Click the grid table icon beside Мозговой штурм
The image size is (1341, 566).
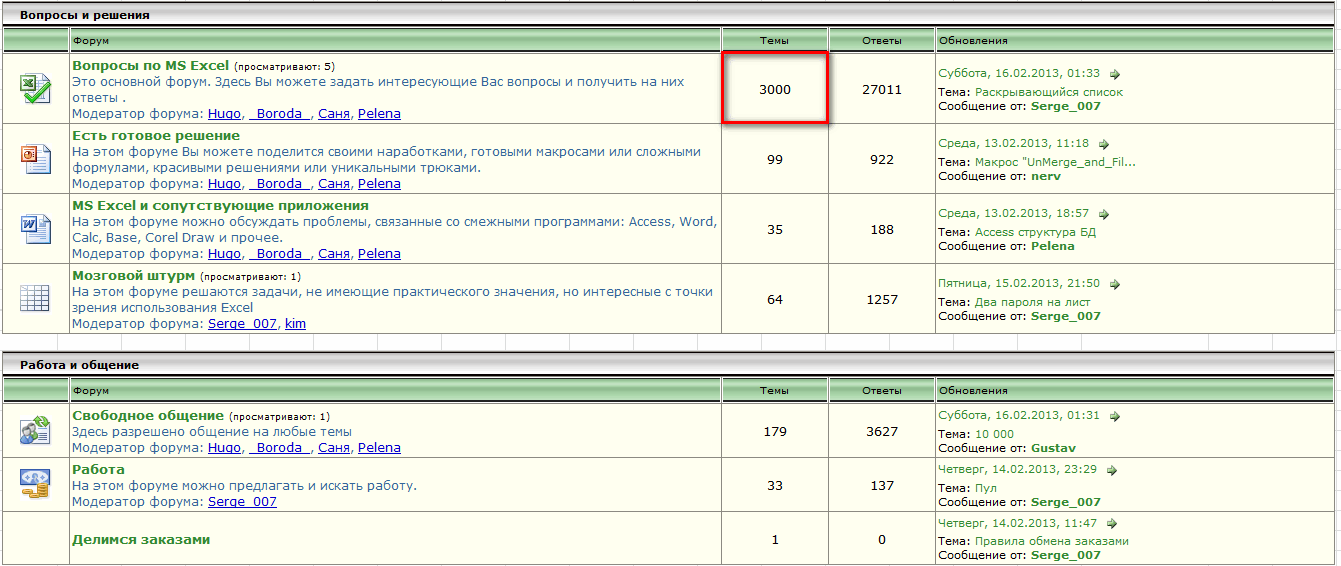(x=35, y=299)
